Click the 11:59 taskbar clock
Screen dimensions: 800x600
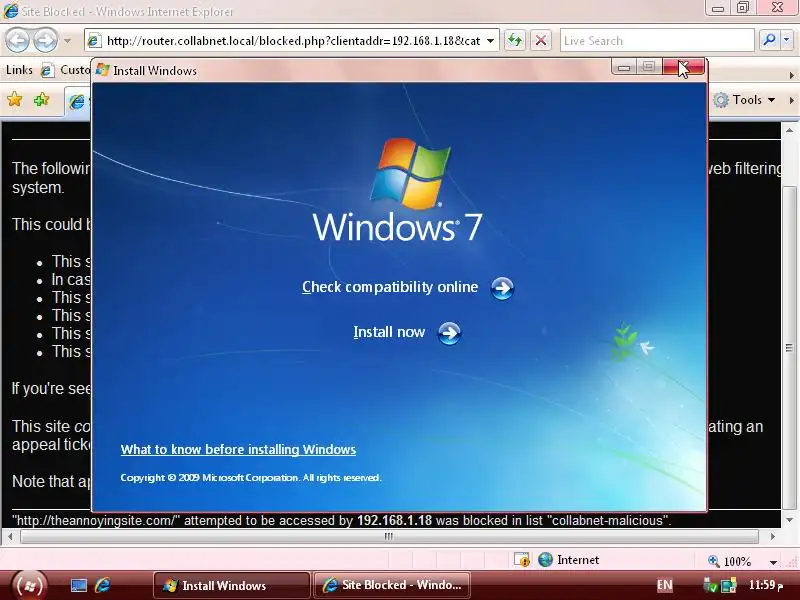tap(765, 585)
